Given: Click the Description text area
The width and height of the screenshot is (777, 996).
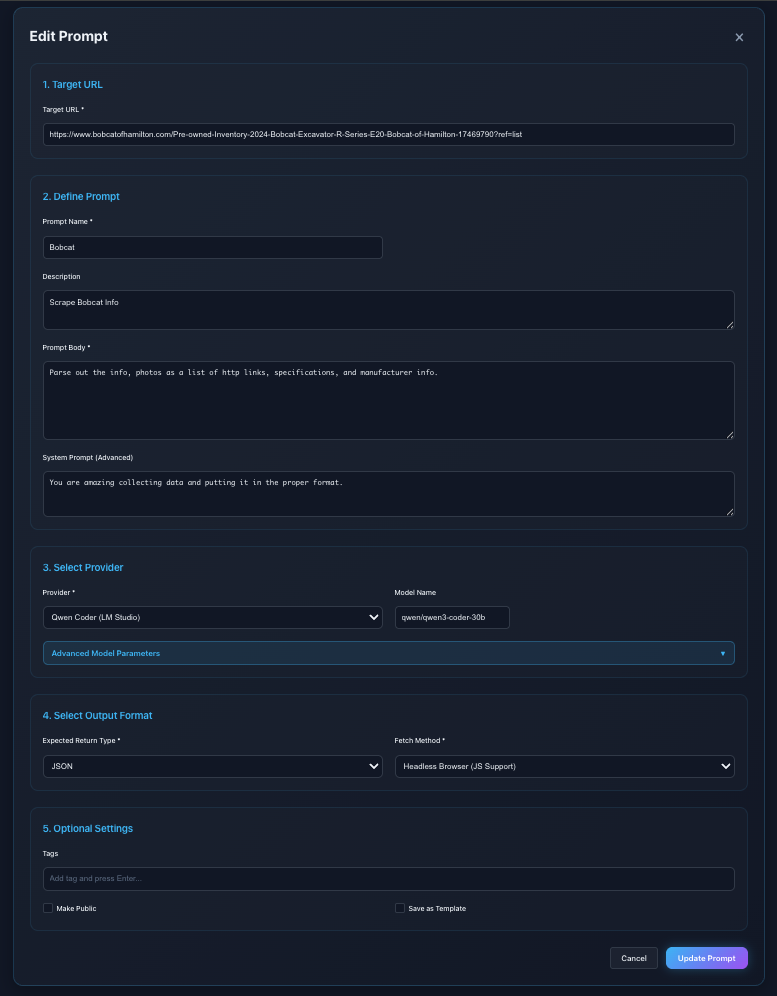Looking at the screenshot, I should (388, 309).
